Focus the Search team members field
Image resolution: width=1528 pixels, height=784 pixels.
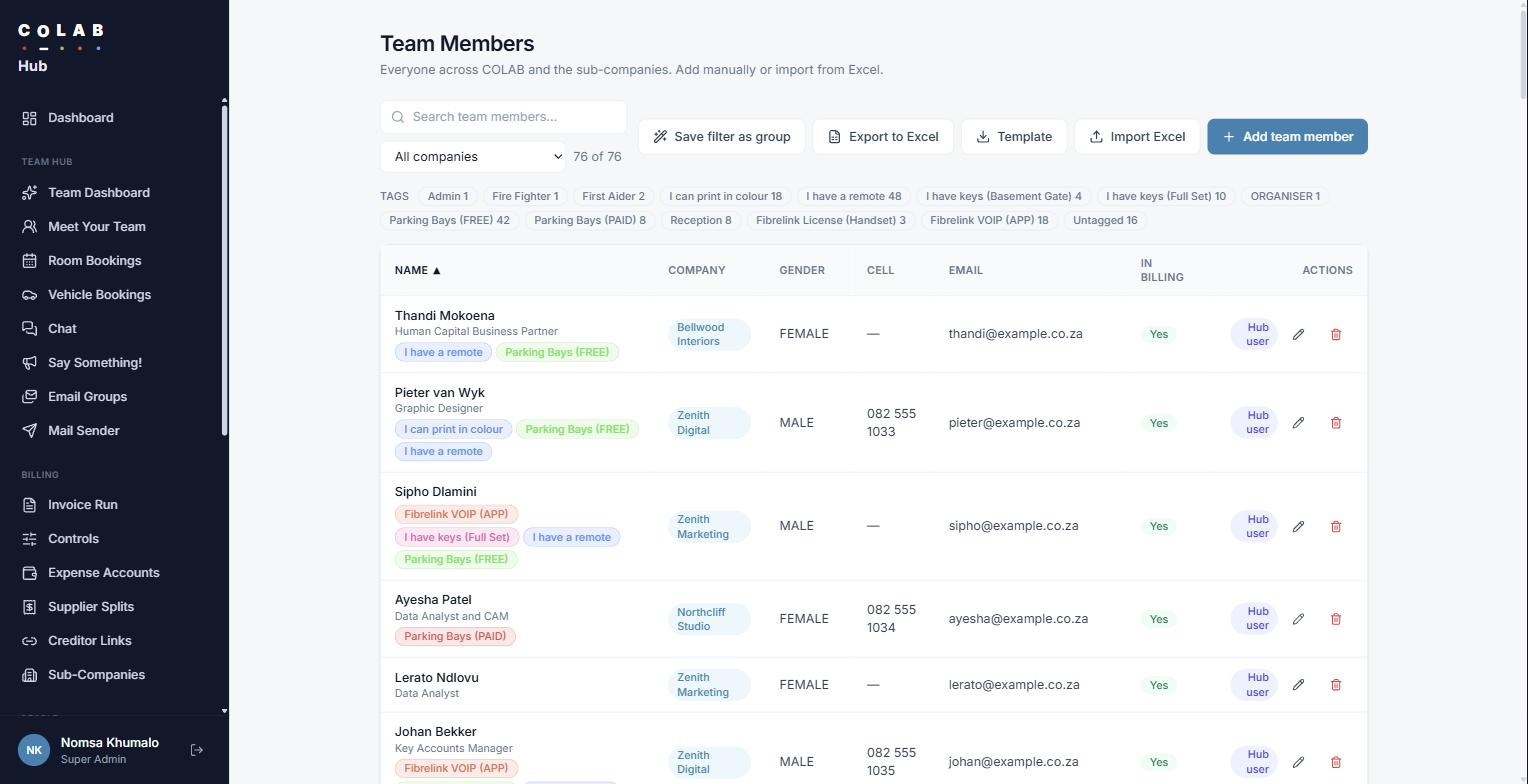[503, 117]
